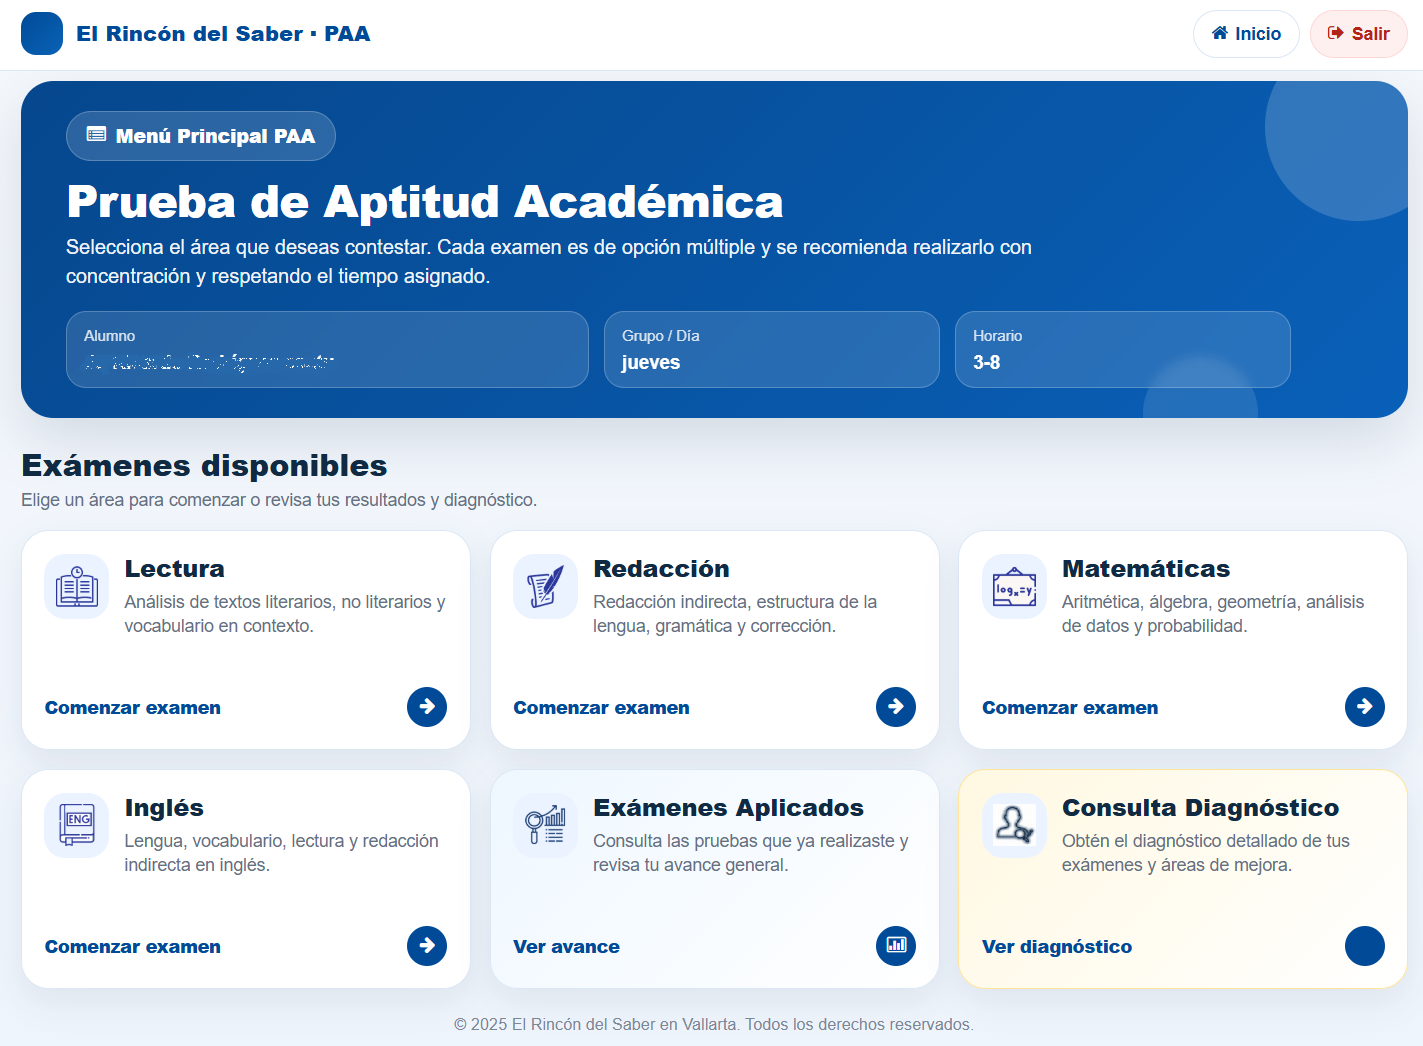The image size is (1423, 1046).
Task: Click the exit icon in Salir button
Action: 1336,33
